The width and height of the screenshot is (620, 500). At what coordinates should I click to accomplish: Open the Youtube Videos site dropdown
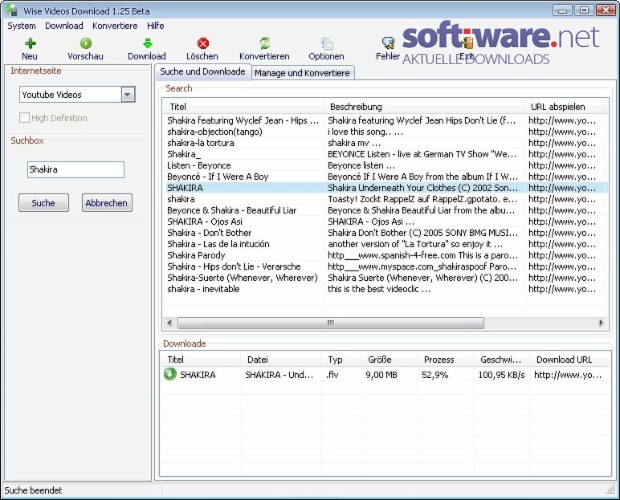pyautogui.click(x=128, y=94)
